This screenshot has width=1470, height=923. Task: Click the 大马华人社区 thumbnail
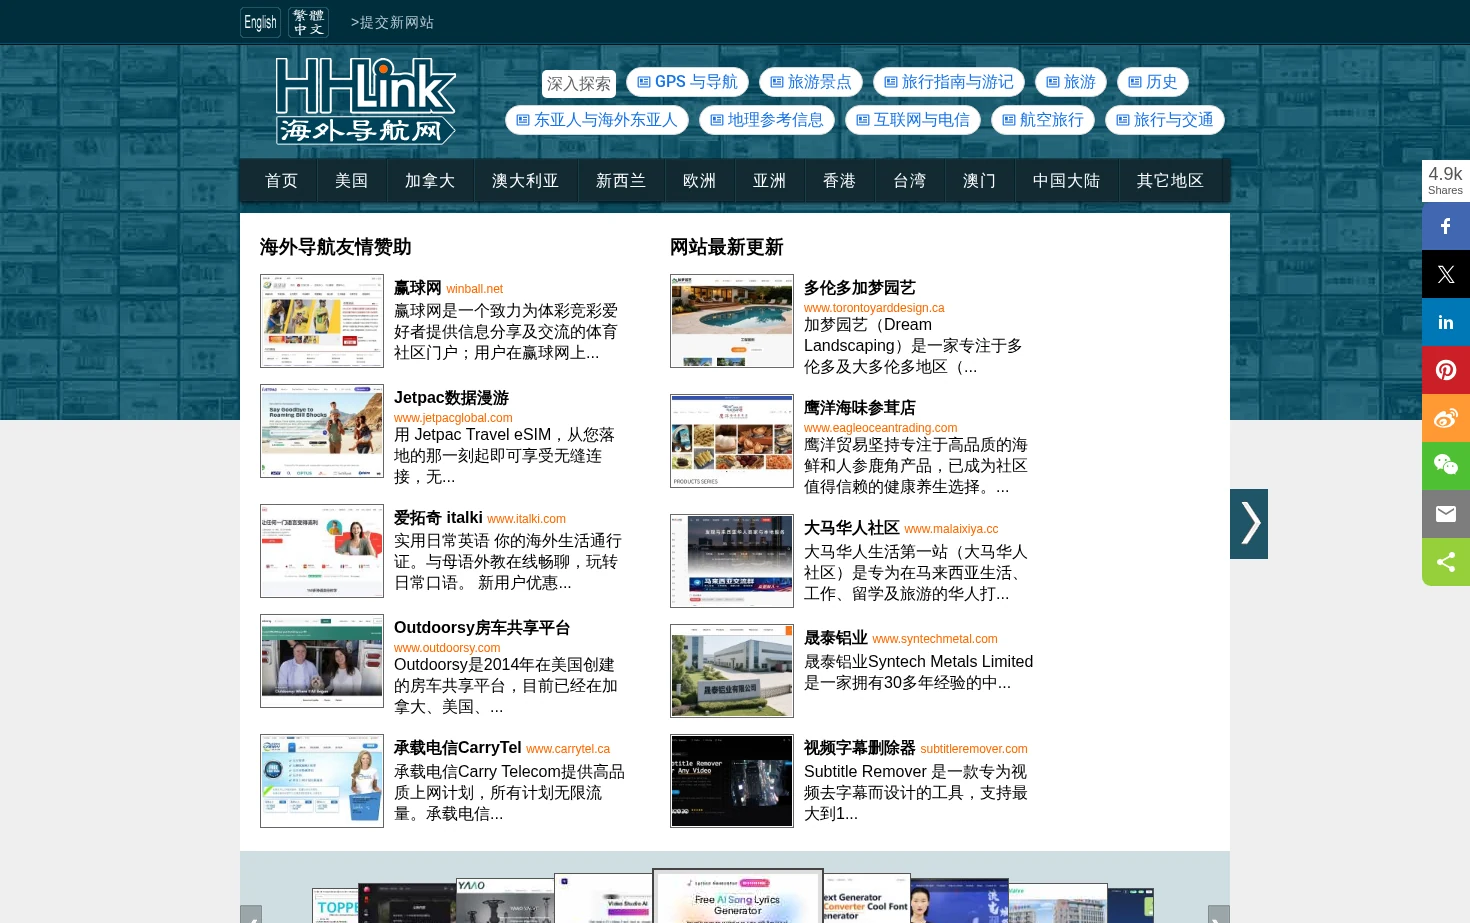tap(732, 561)
